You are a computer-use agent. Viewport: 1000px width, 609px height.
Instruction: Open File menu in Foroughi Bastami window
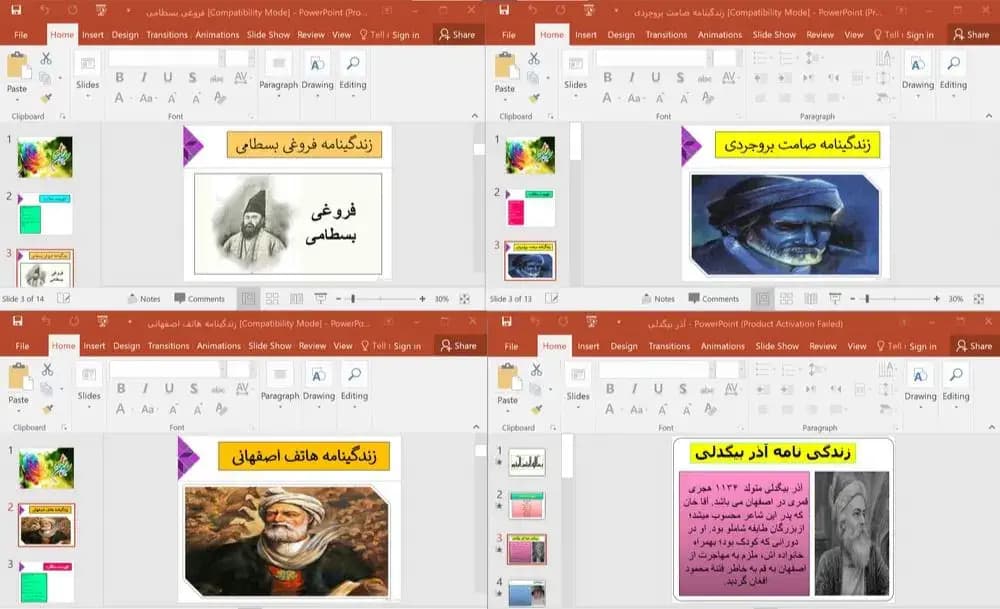click(x=21, y=34)
